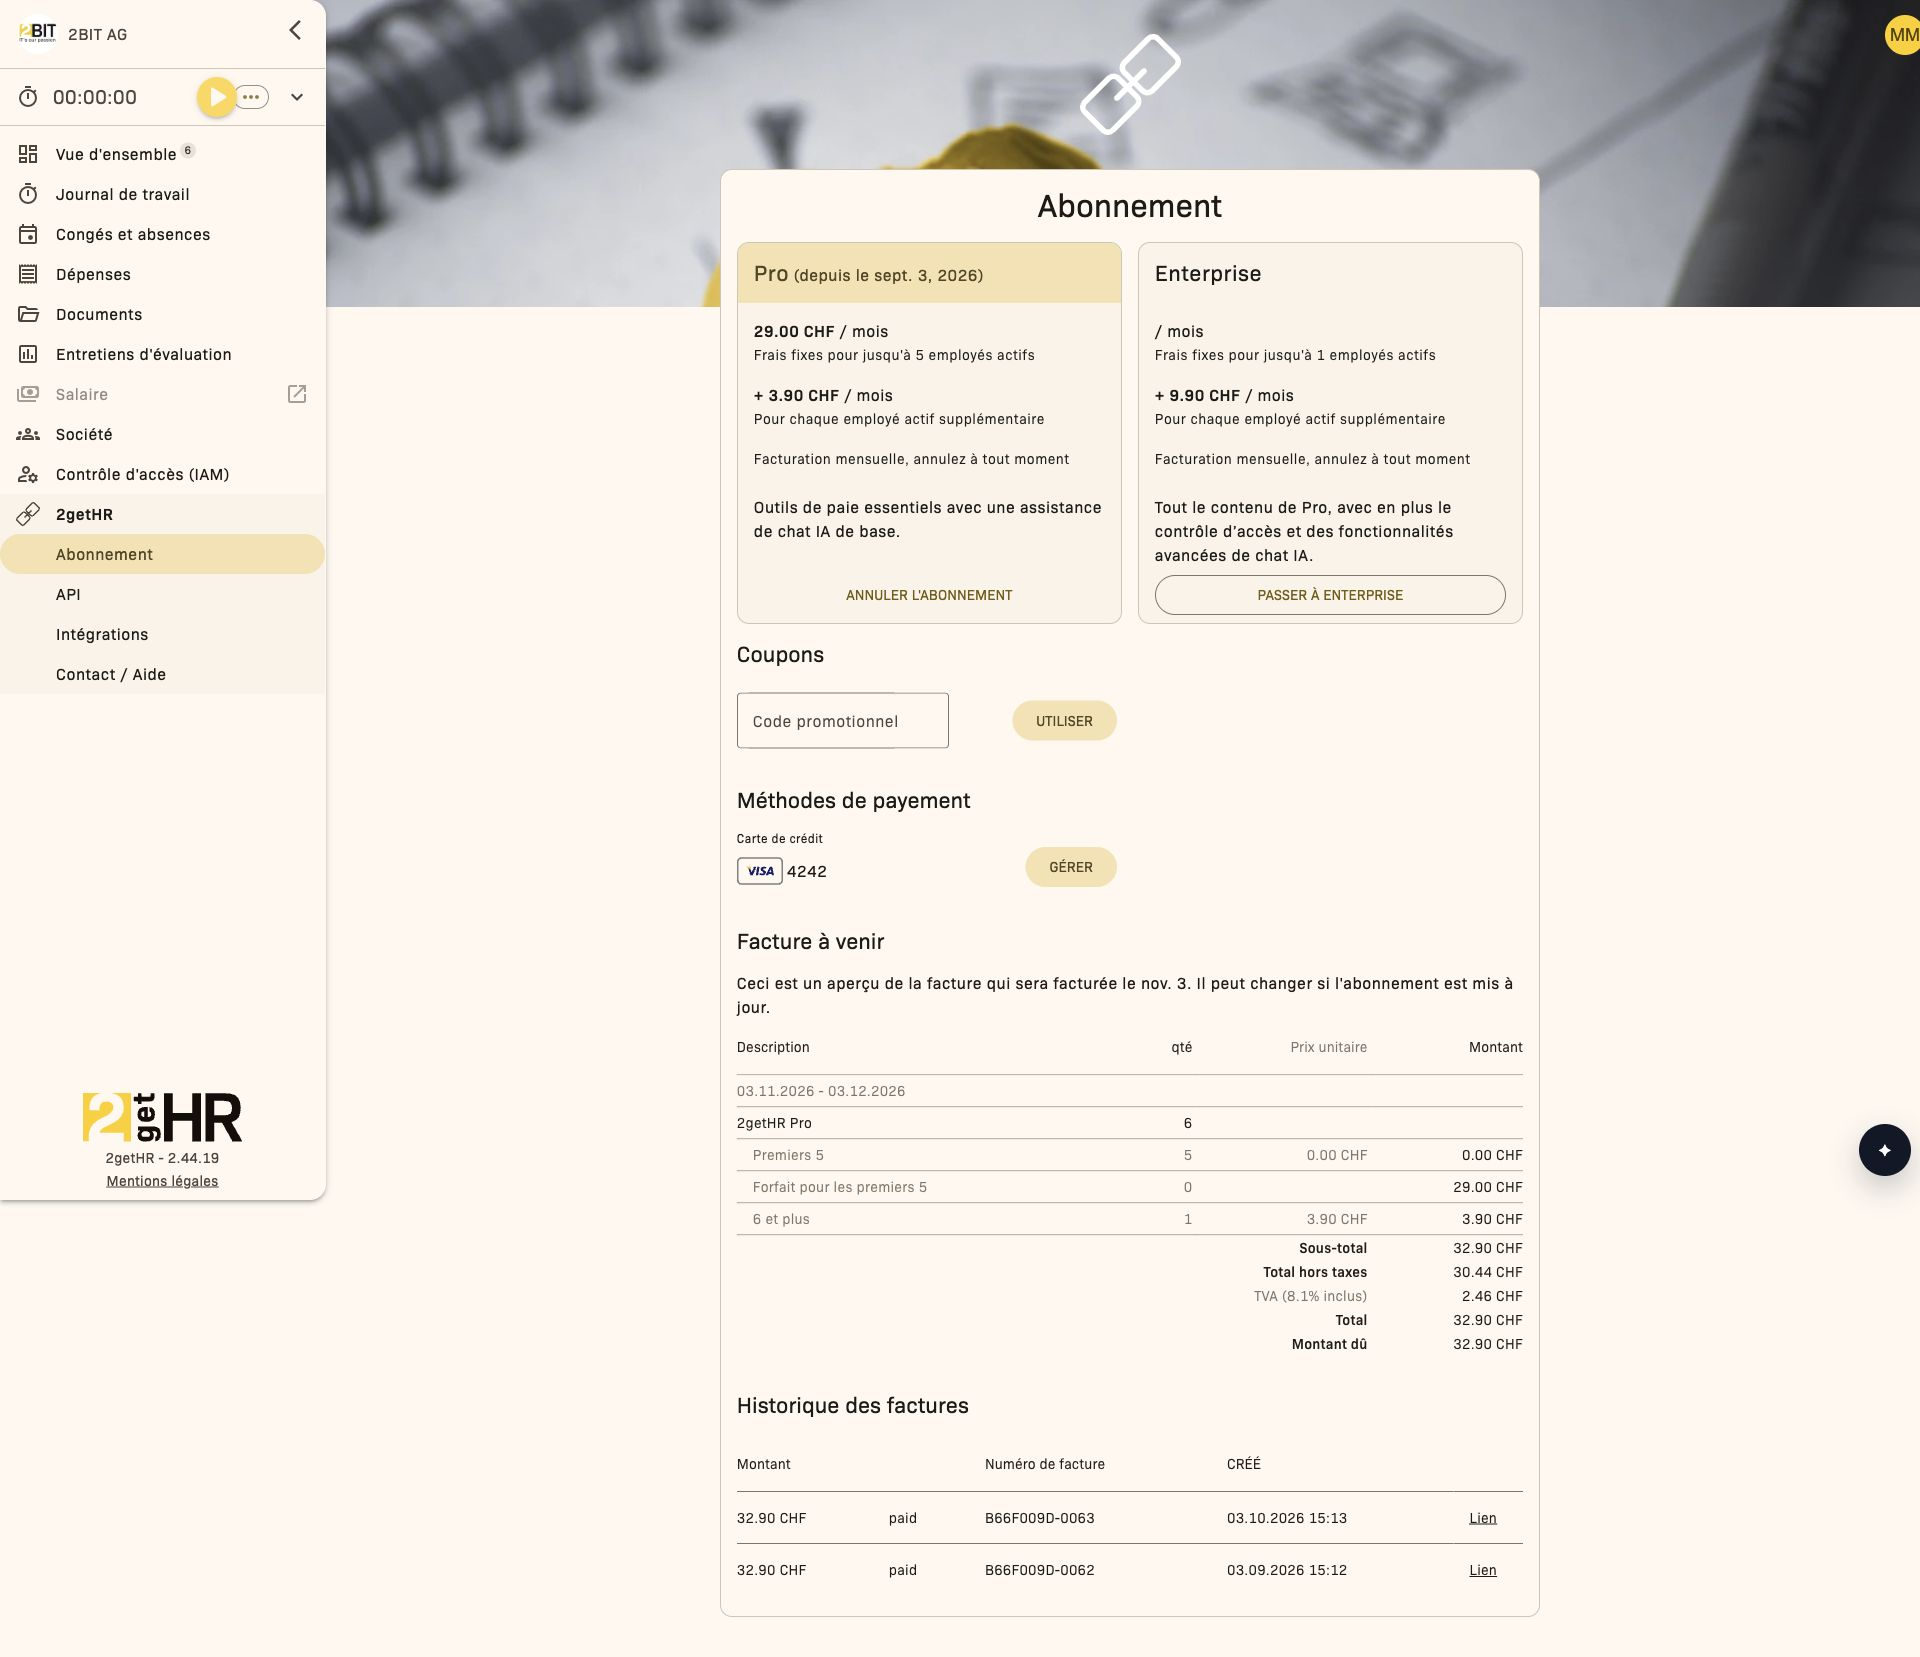Open Salaire external link icon
Image resolution: width=1920 pixels, height=1657 pixels.
297,394
